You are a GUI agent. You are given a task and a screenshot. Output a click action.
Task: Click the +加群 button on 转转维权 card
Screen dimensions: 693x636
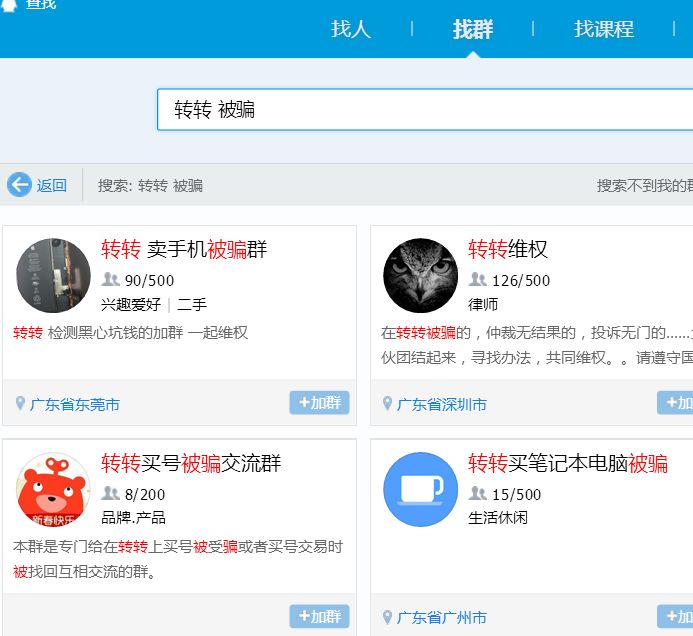point(675,403)
